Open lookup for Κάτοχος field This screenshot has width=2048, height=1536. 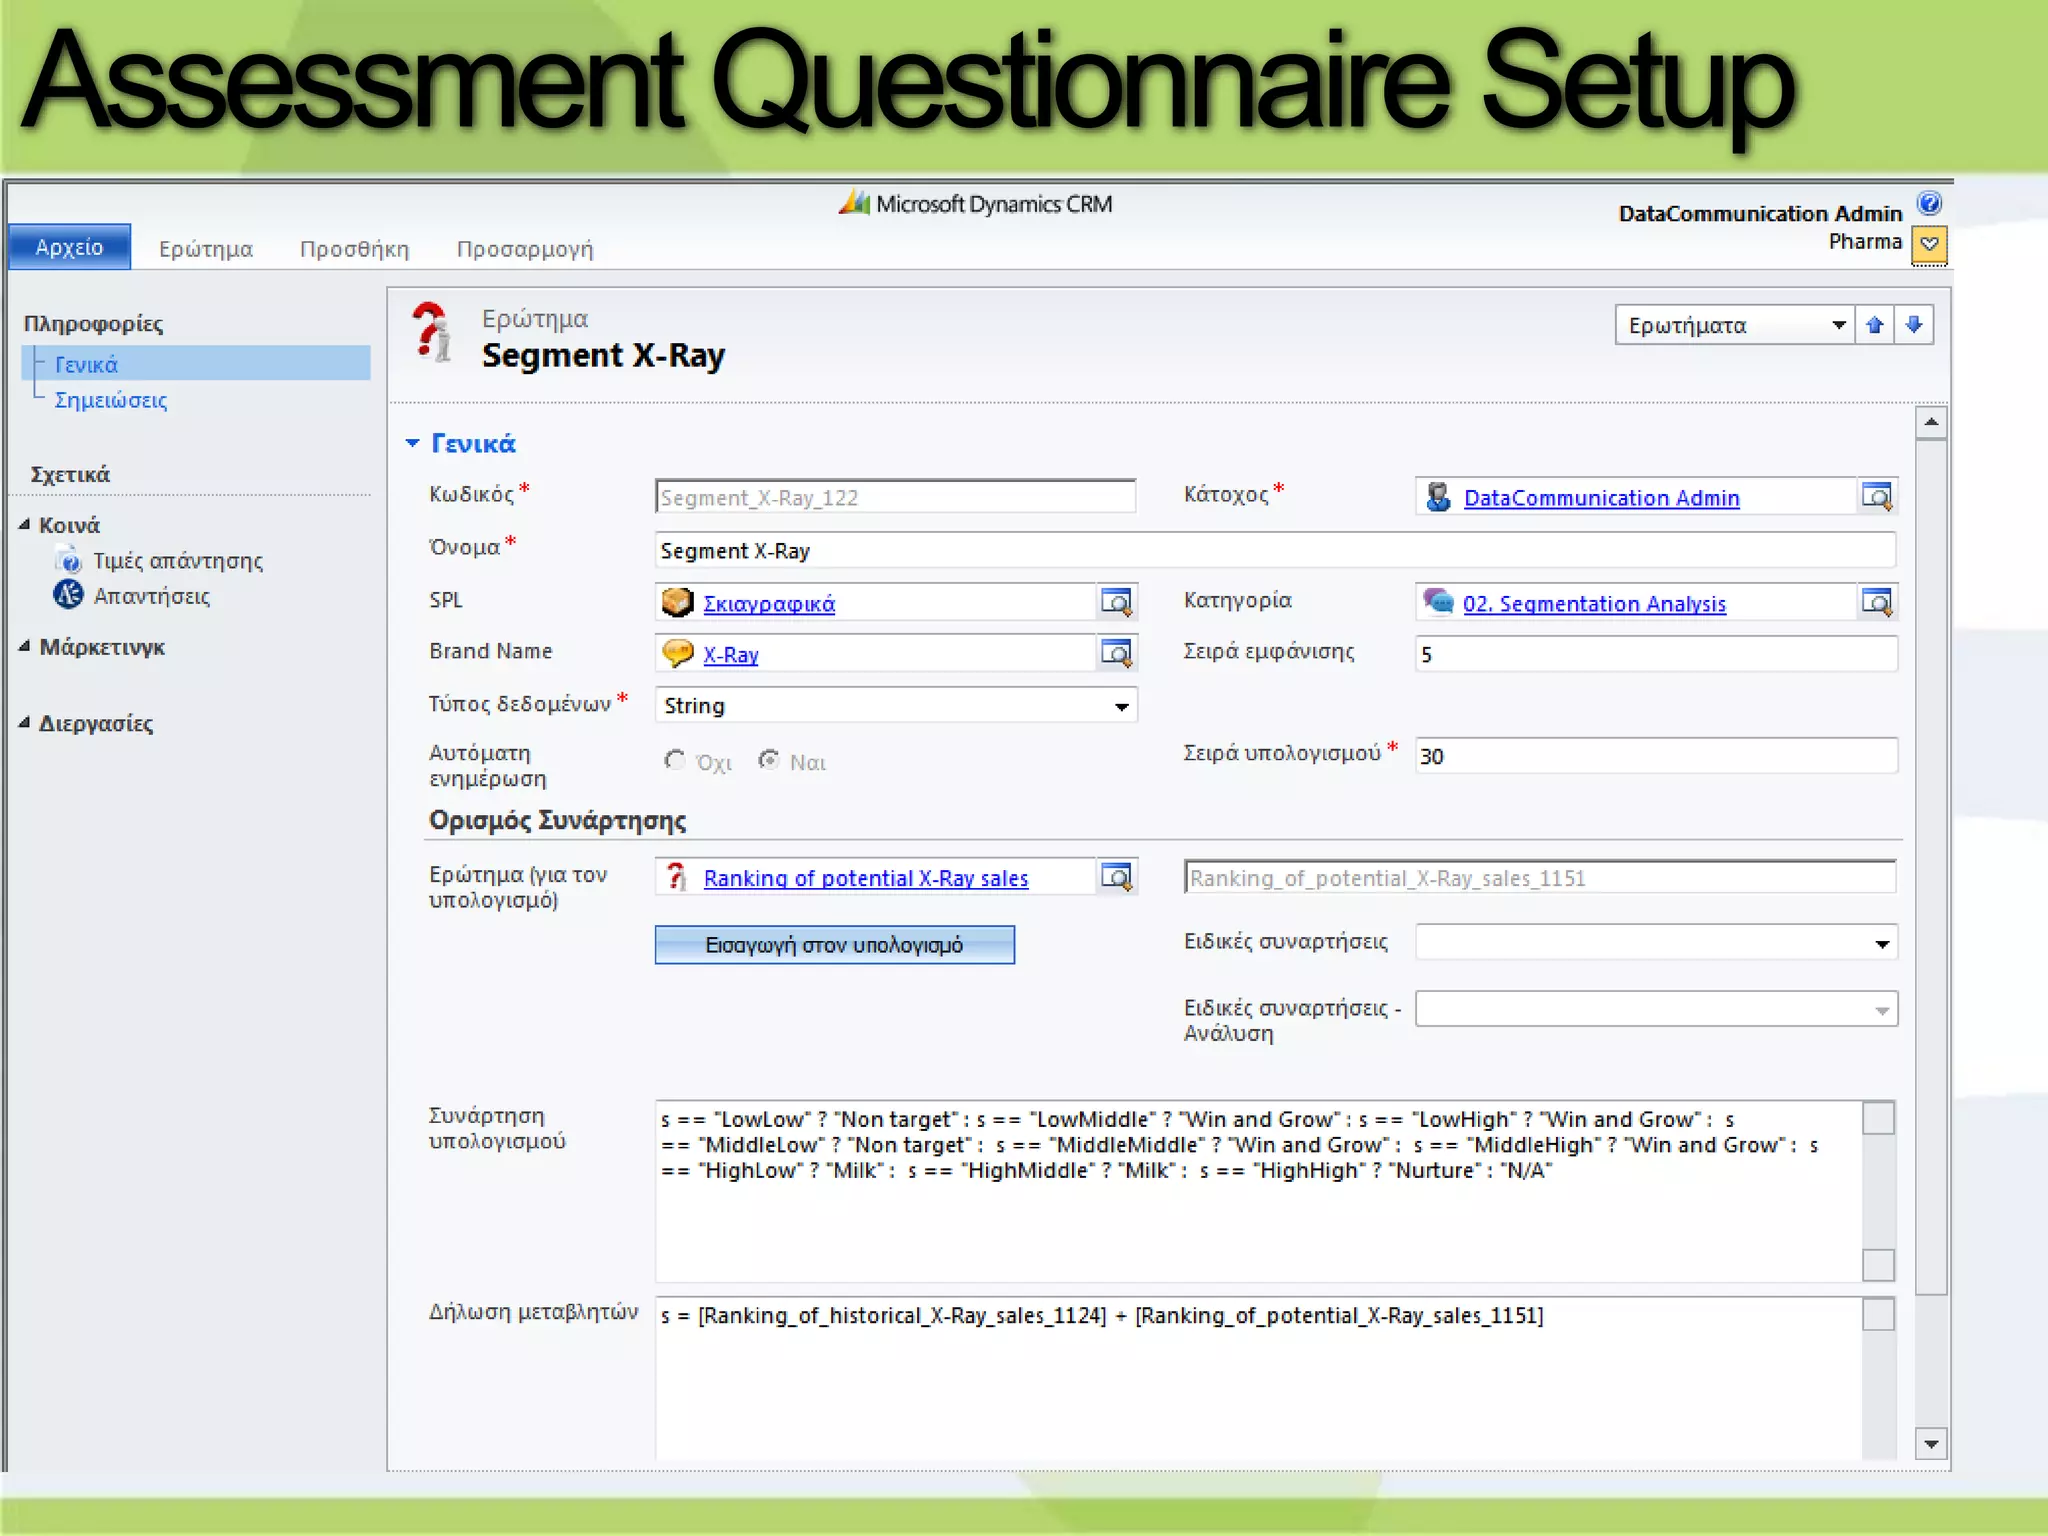[1877, 496]
